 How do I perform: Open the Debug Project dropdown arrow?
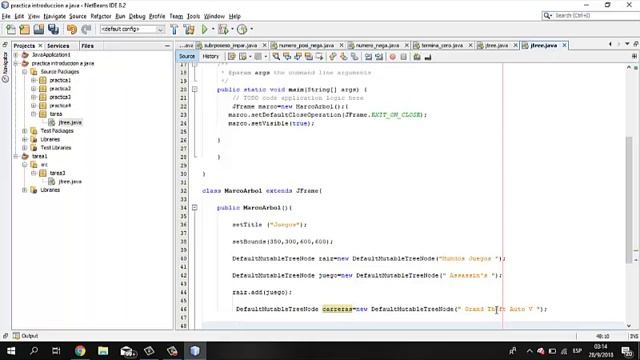(232, 29)
